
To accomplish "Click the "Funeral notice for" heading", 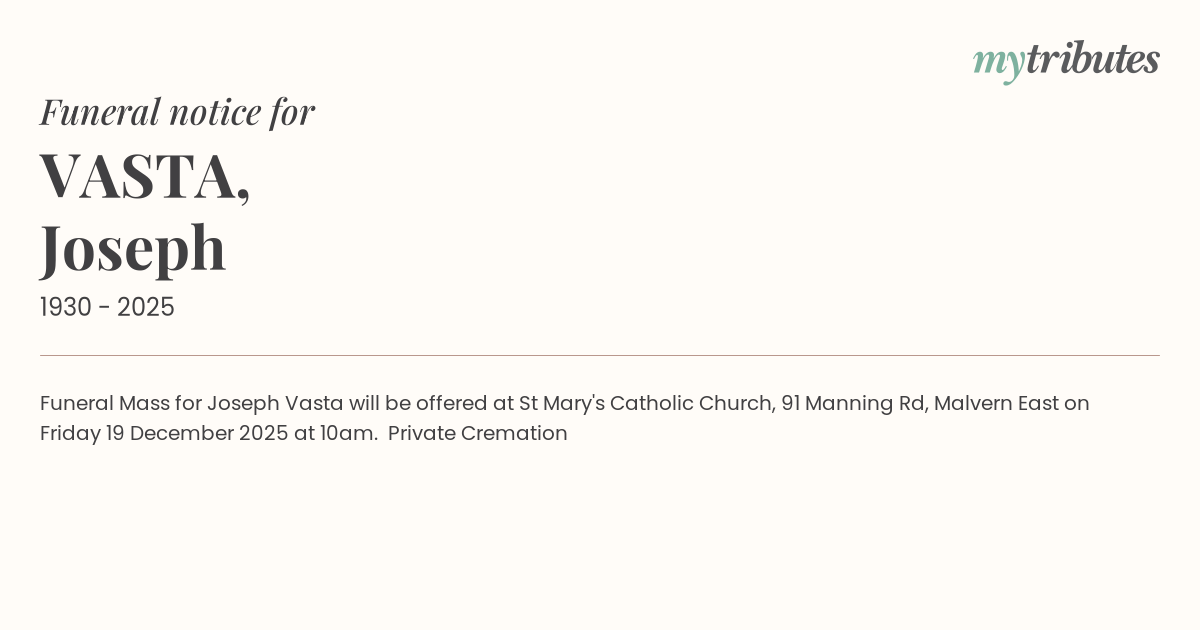I will click(177, 112).
